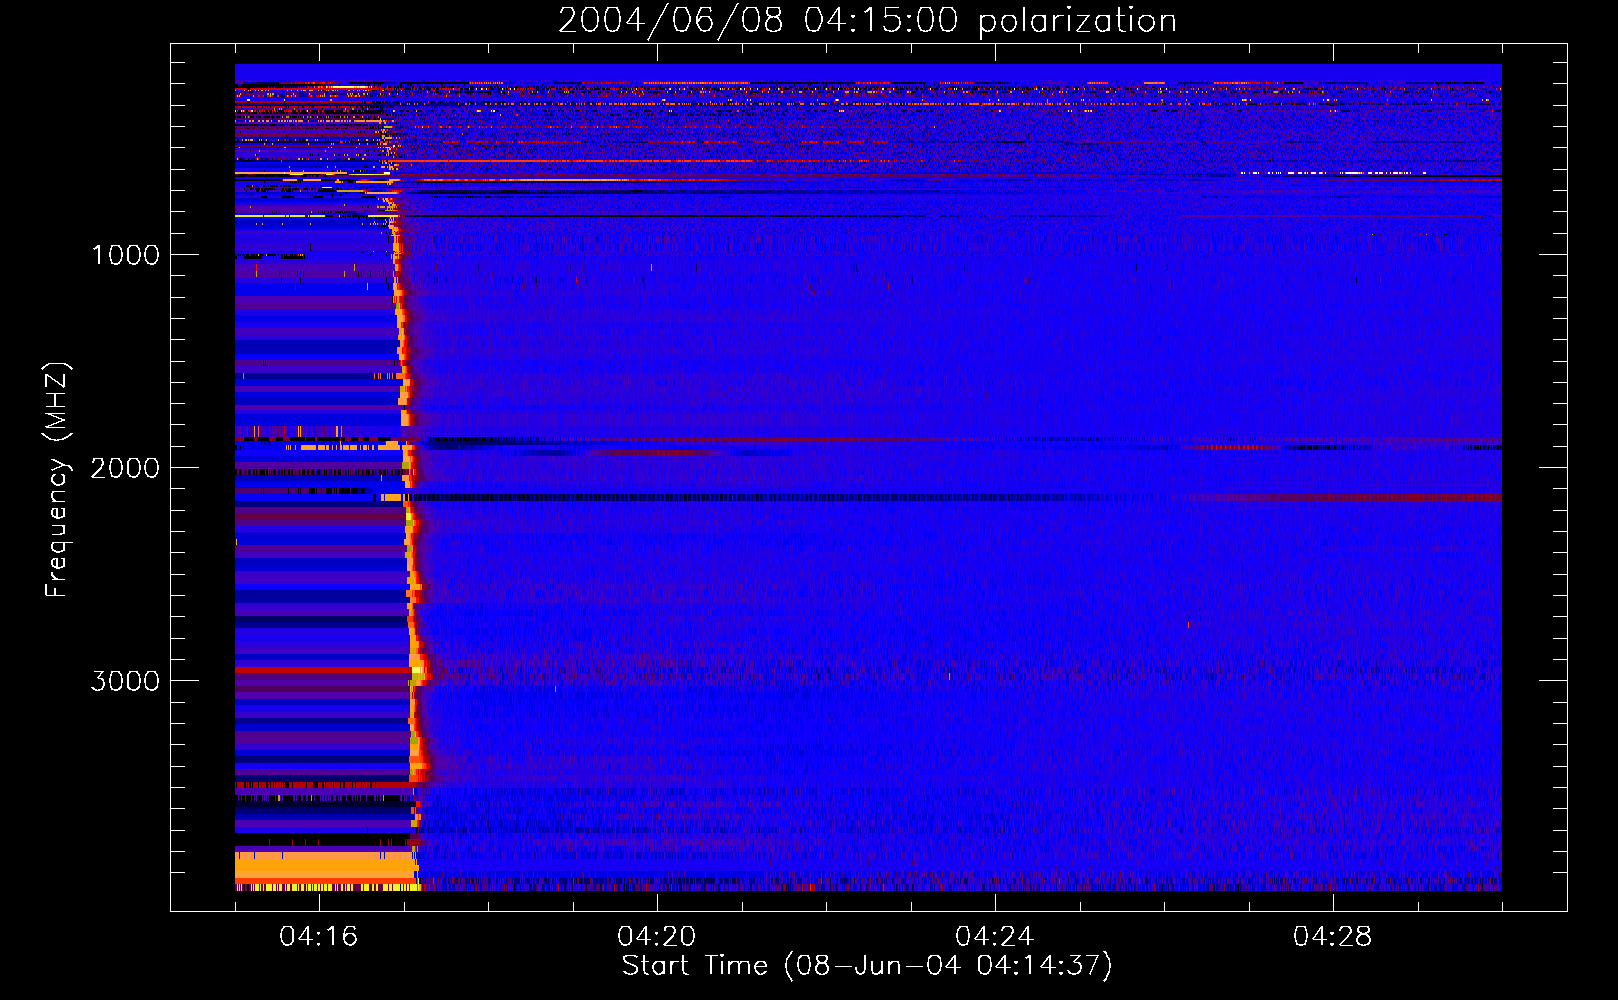Click the 04:20 time tick label
This screenshot has height=1000, width=1618.
click(657, 937)
